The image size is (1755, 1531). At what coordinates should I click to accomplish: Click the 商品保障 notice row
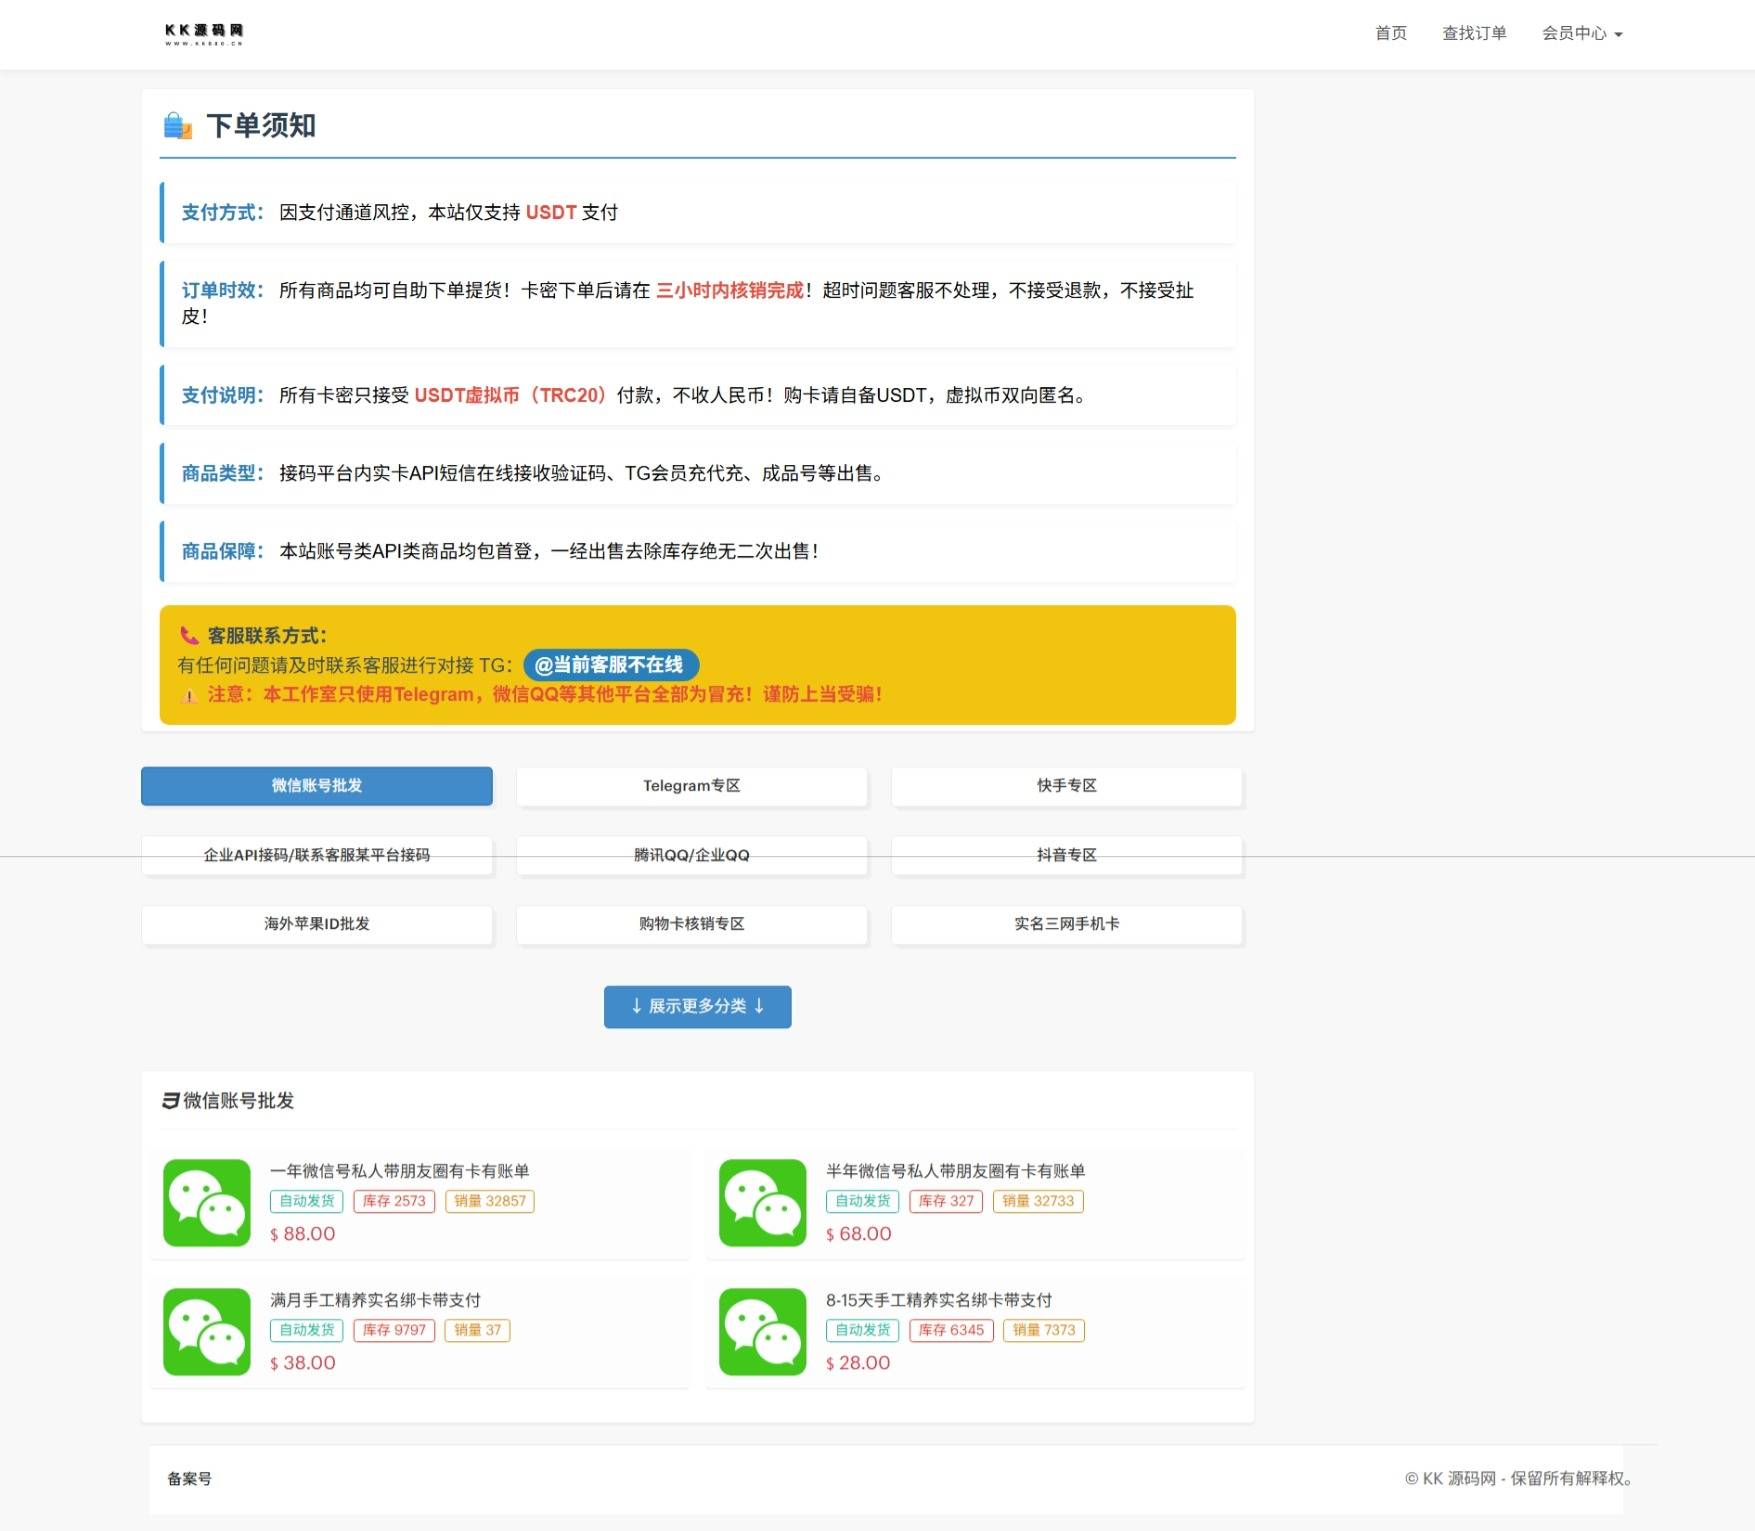(x=698, y=552)
